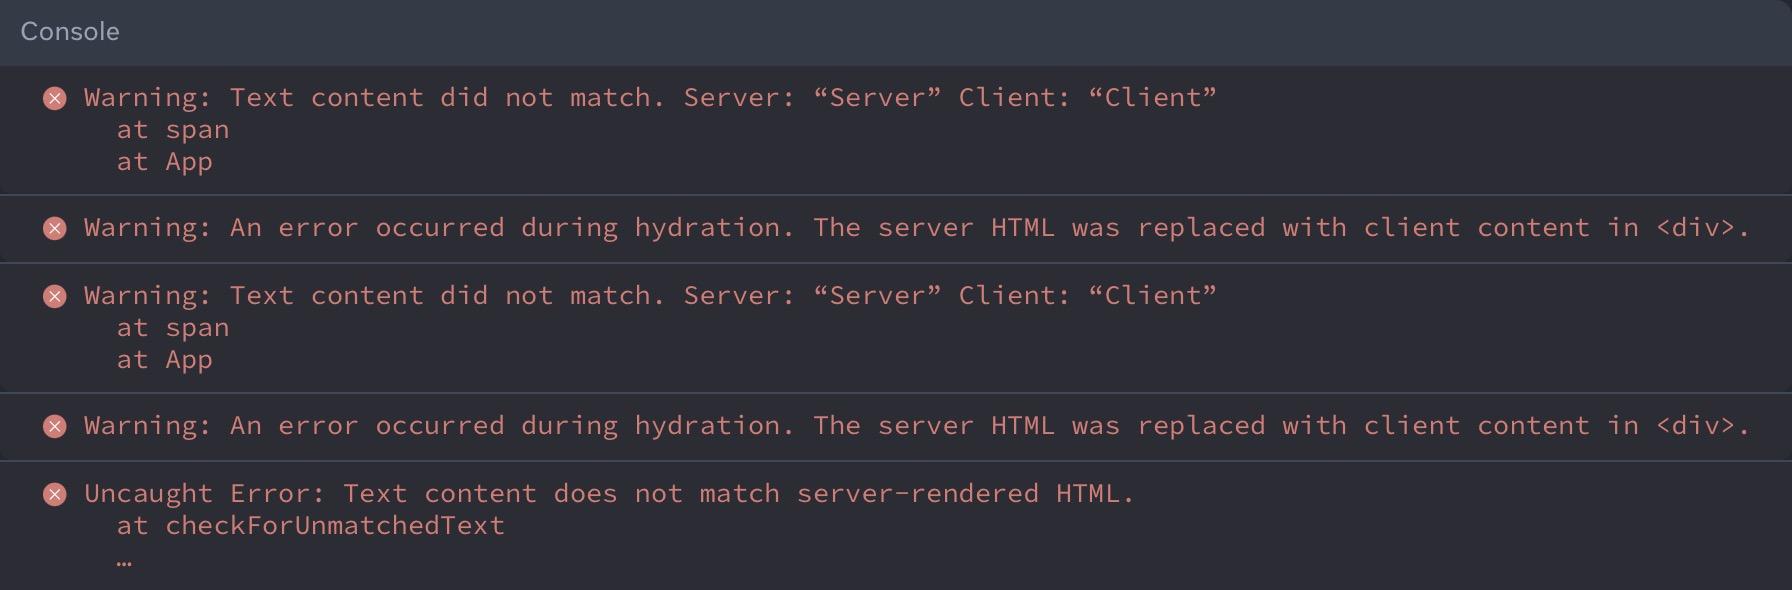
Task: Click "at App" in the first warning's stack
Action: pyautogui.click(x=165, y=162)
